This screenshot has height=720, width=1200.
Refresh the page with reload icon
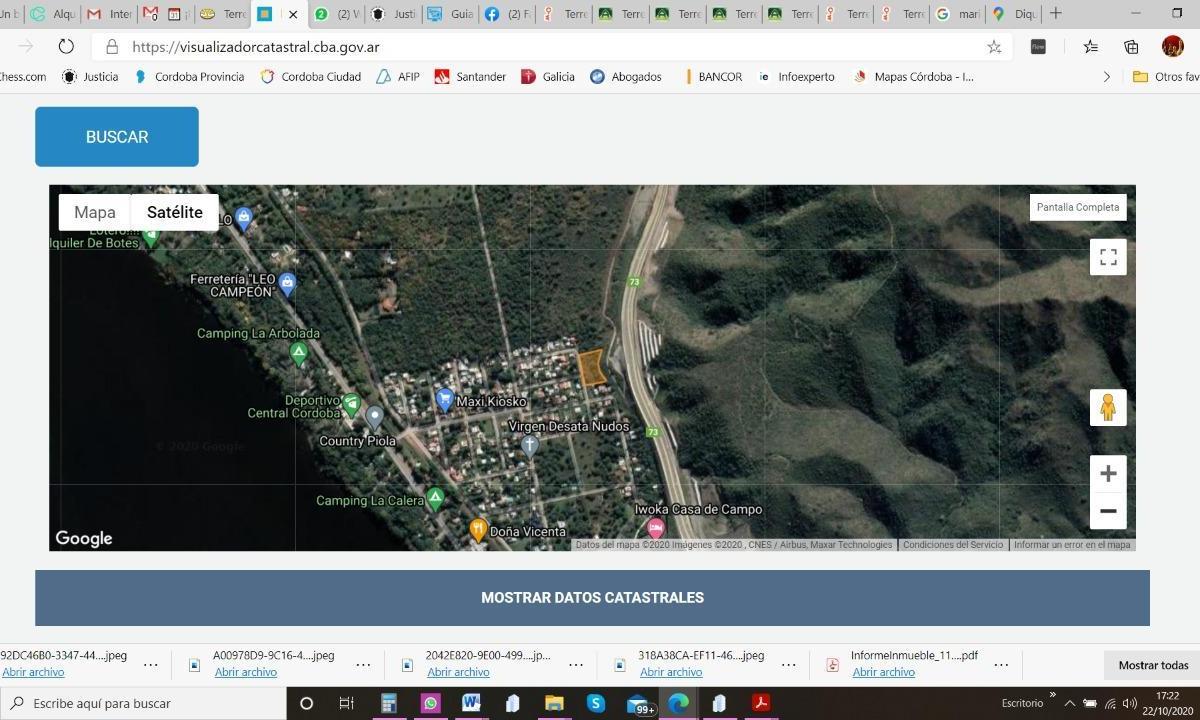click(x=66, y=47)
